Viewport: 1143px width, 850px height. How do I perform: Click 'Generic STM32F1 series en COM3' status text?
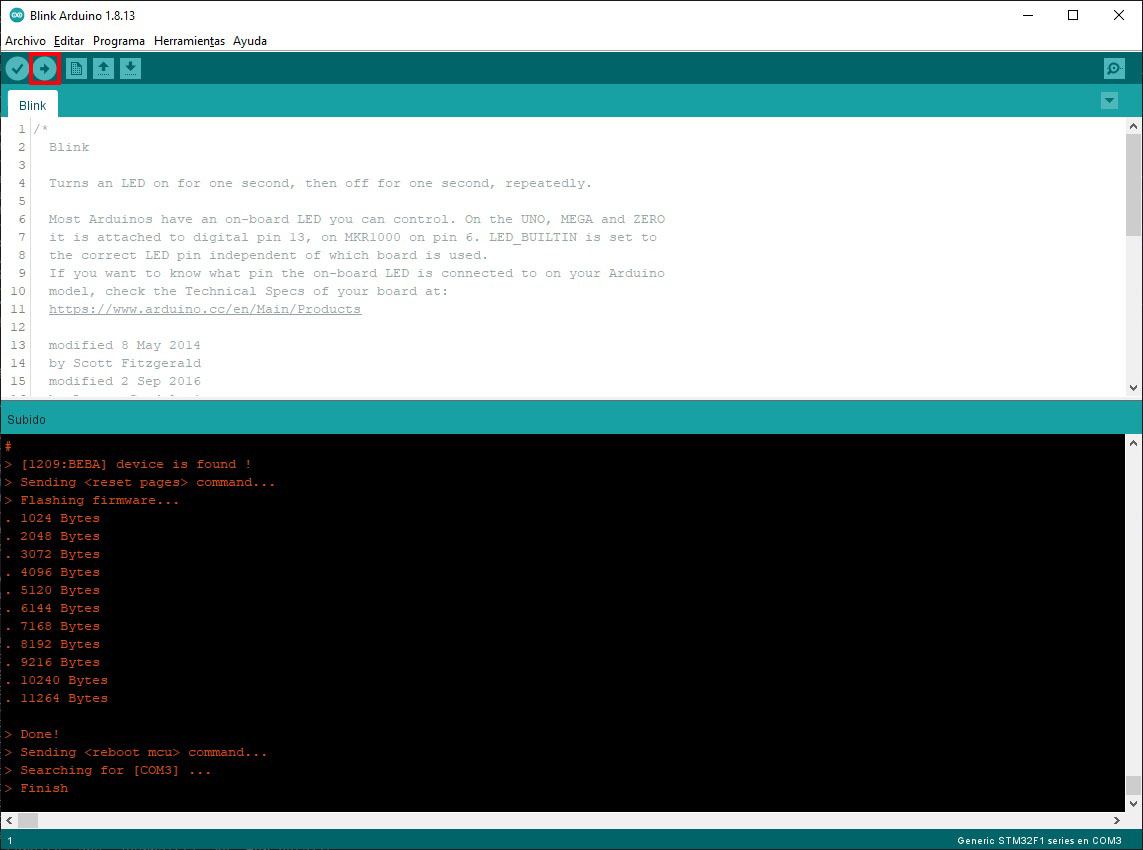[1039, 841]
